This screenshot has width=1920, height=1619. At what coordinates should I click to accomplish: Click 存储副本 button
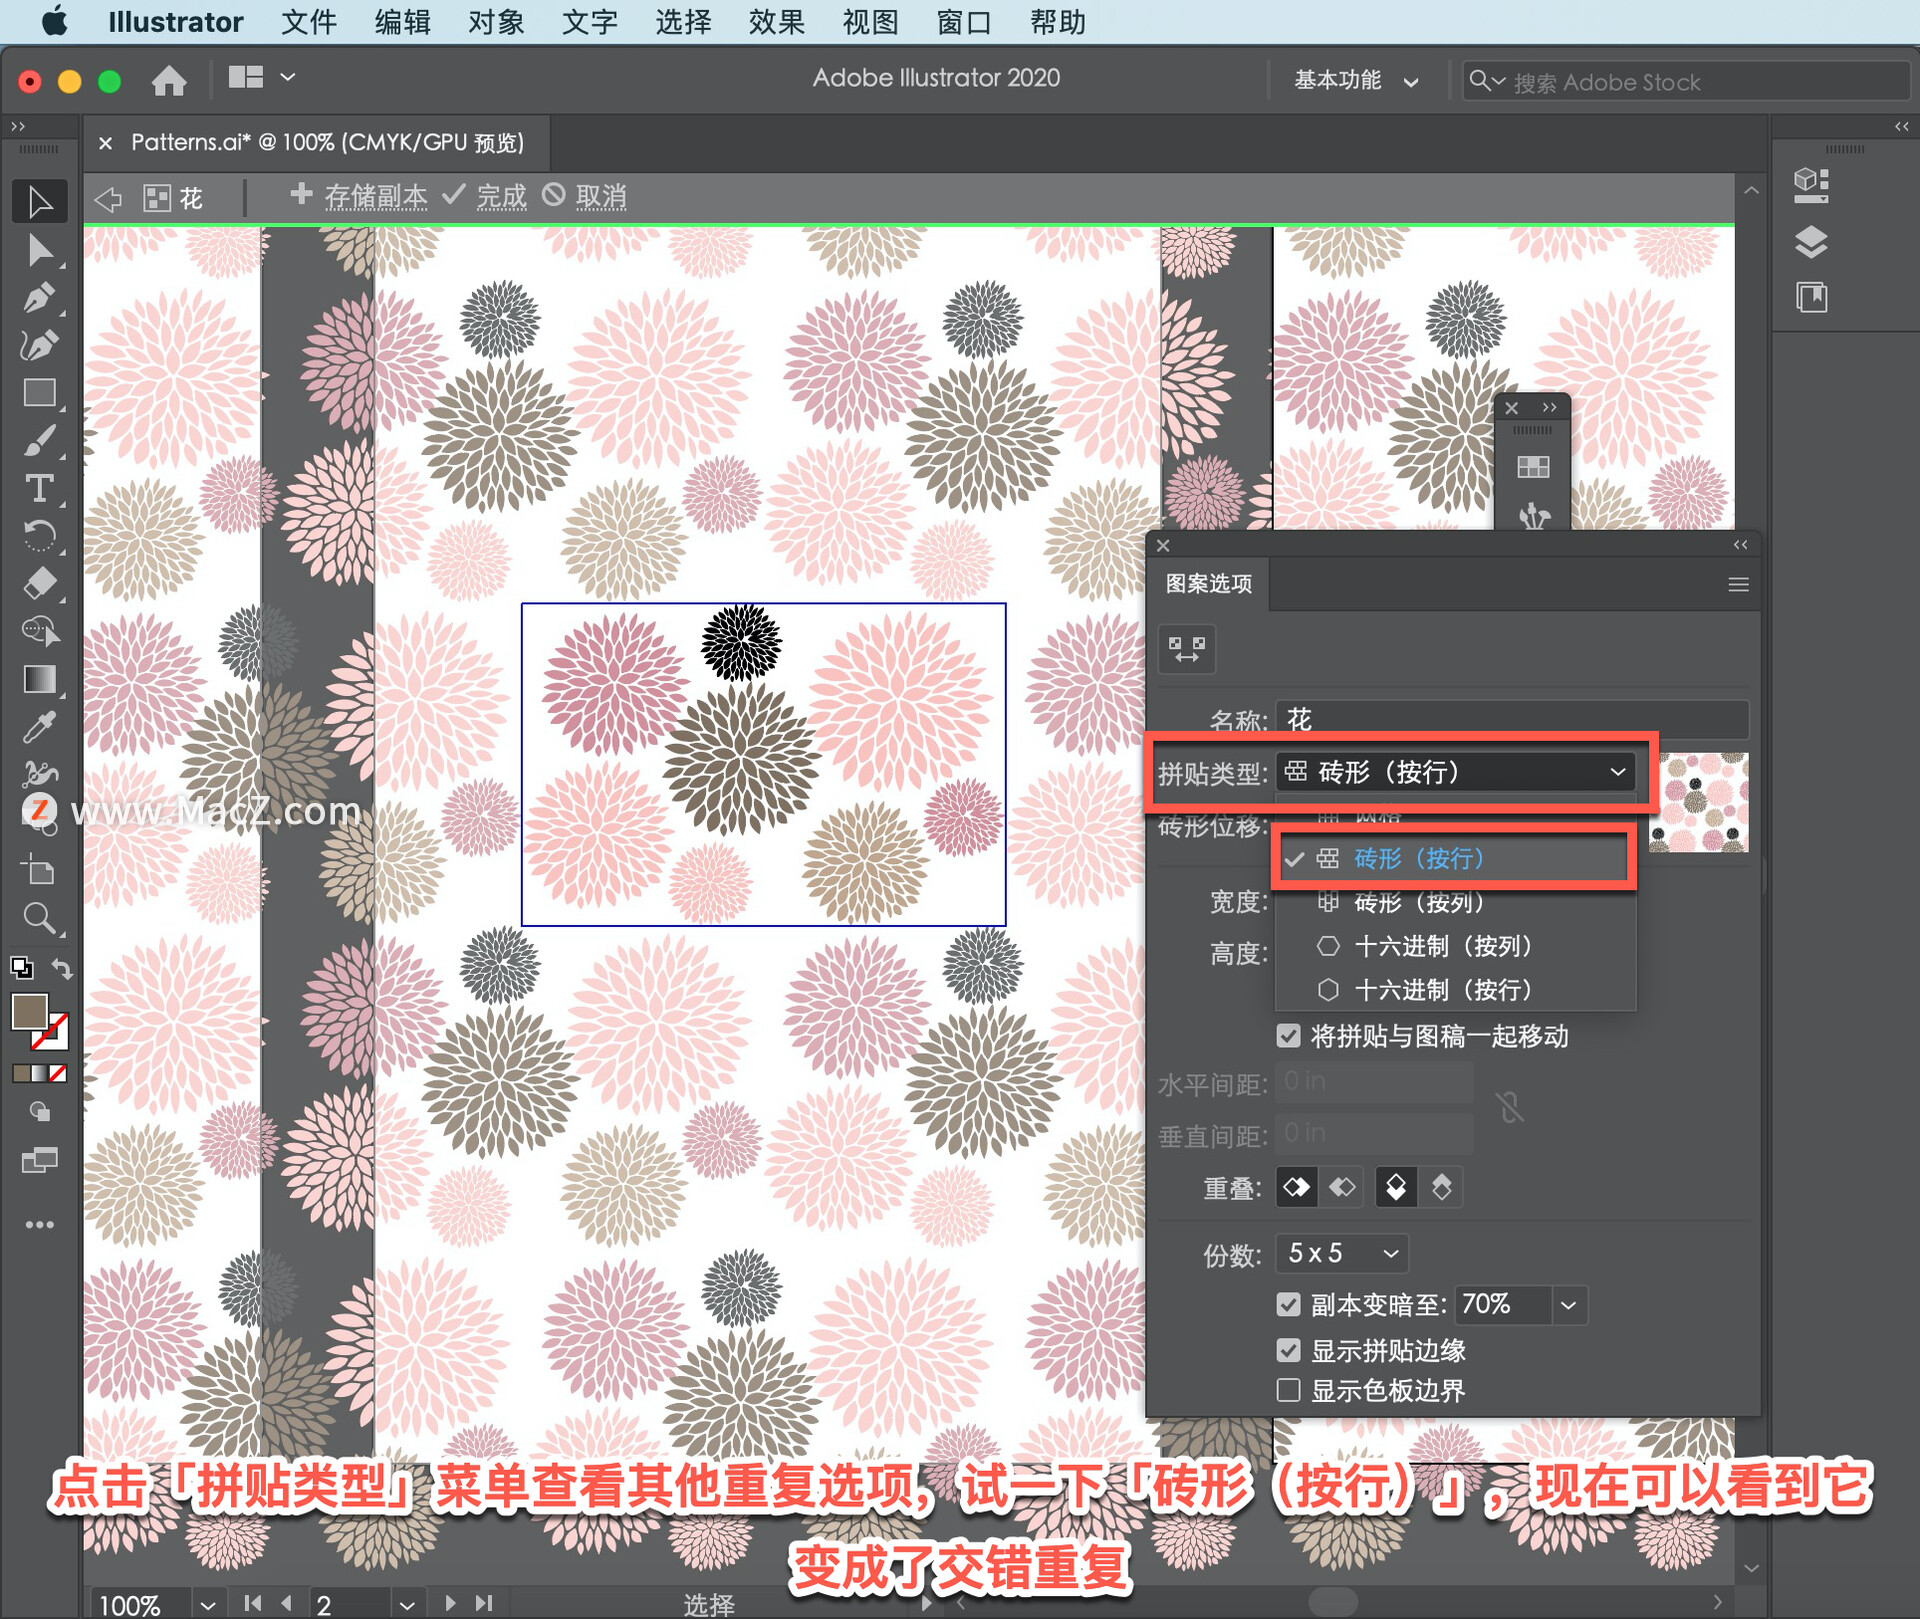[359, 196]
